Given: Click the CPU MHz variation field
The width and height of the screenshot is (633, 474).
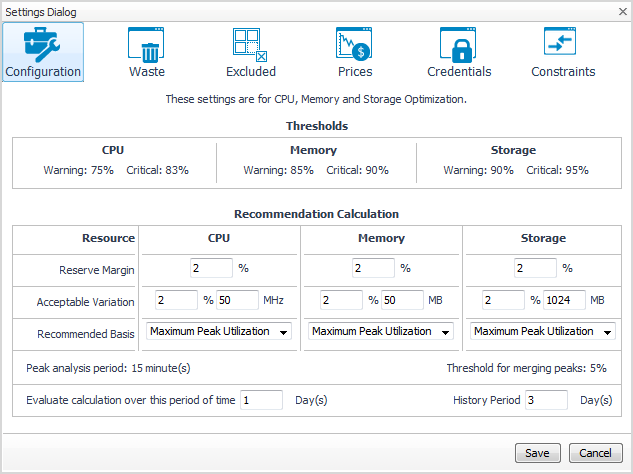Looking at the screenshot, I should [236, 300].
